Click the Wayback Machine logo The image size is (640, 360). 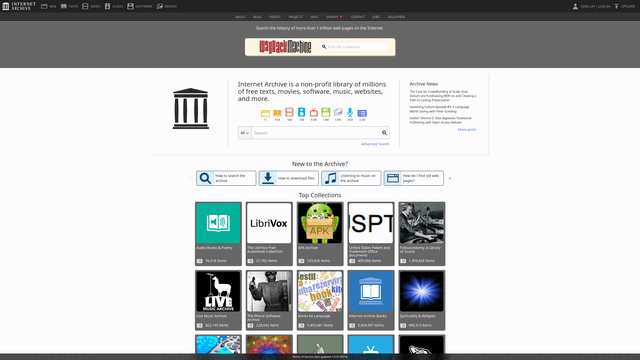[x=285, y=47]
